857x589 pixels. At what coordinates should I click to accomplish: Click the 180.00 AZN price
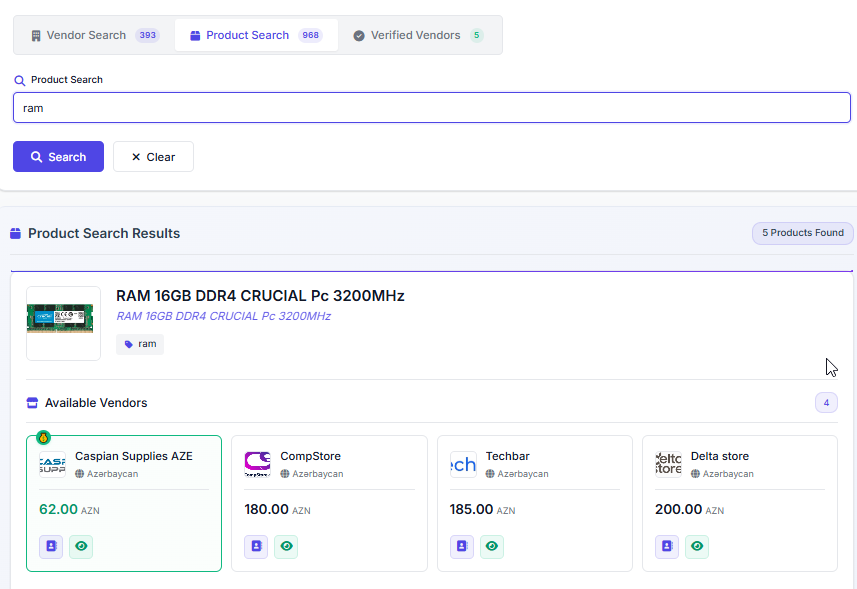click(x=277, y=510)
